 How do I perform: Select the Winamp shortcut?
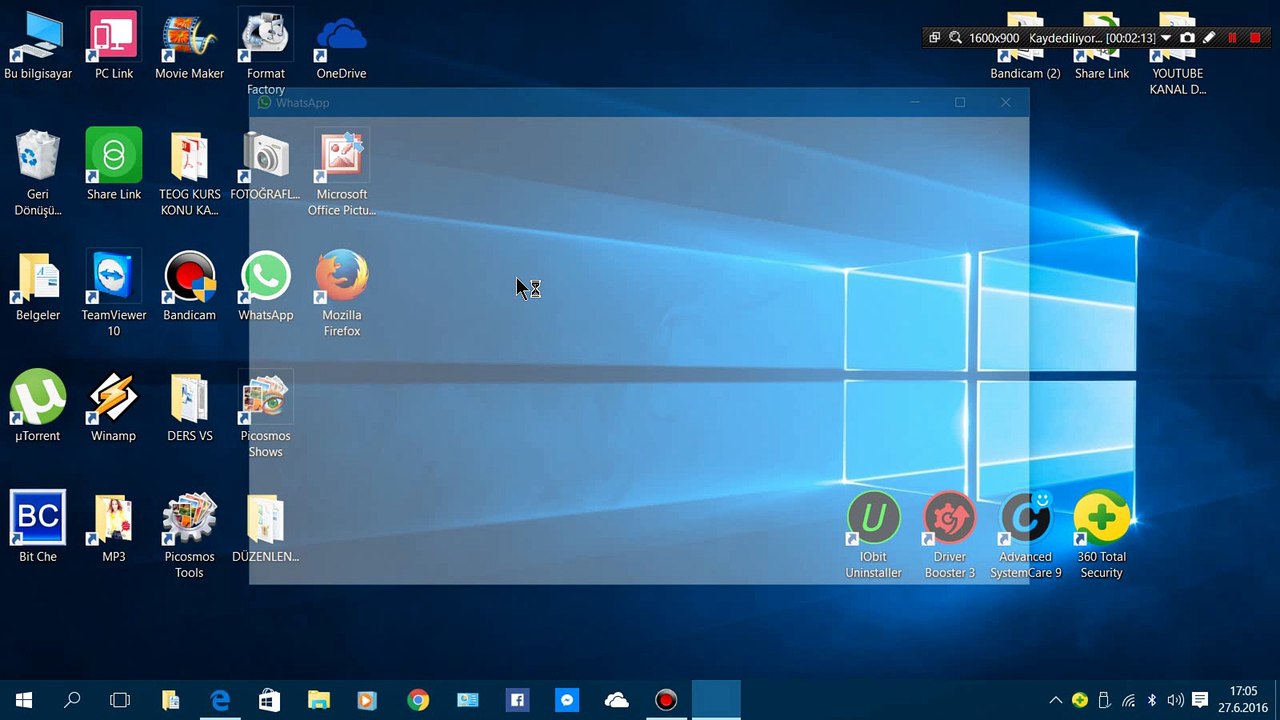pyautogui.click(x=114, y=408)
